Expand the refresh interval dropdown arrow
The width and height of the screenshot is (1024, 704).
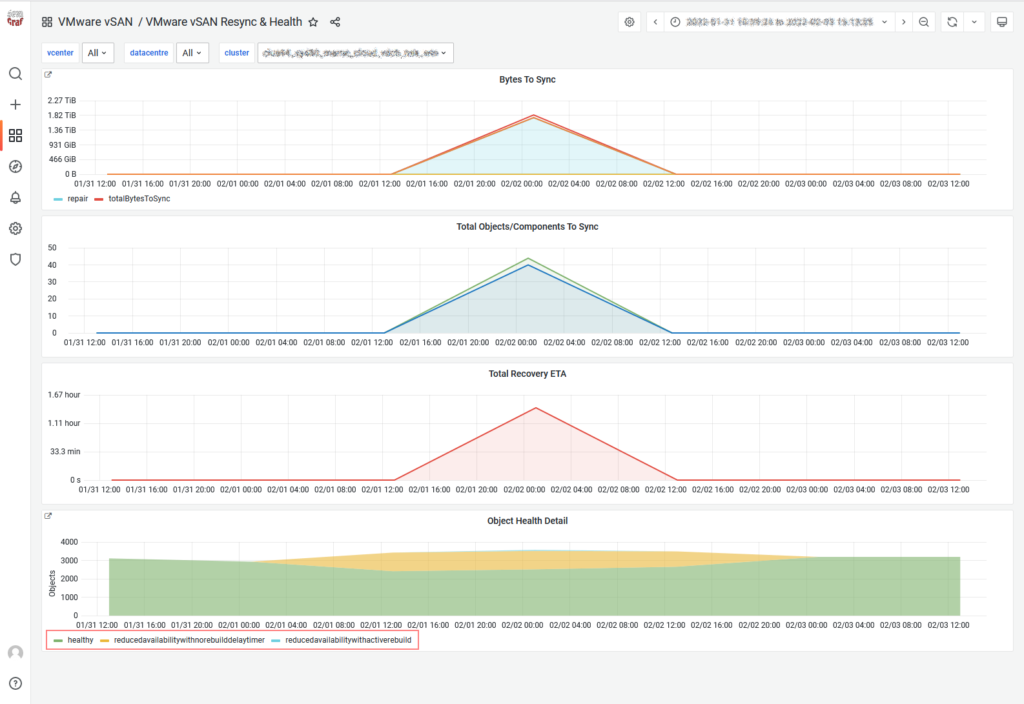pos(975,20)
